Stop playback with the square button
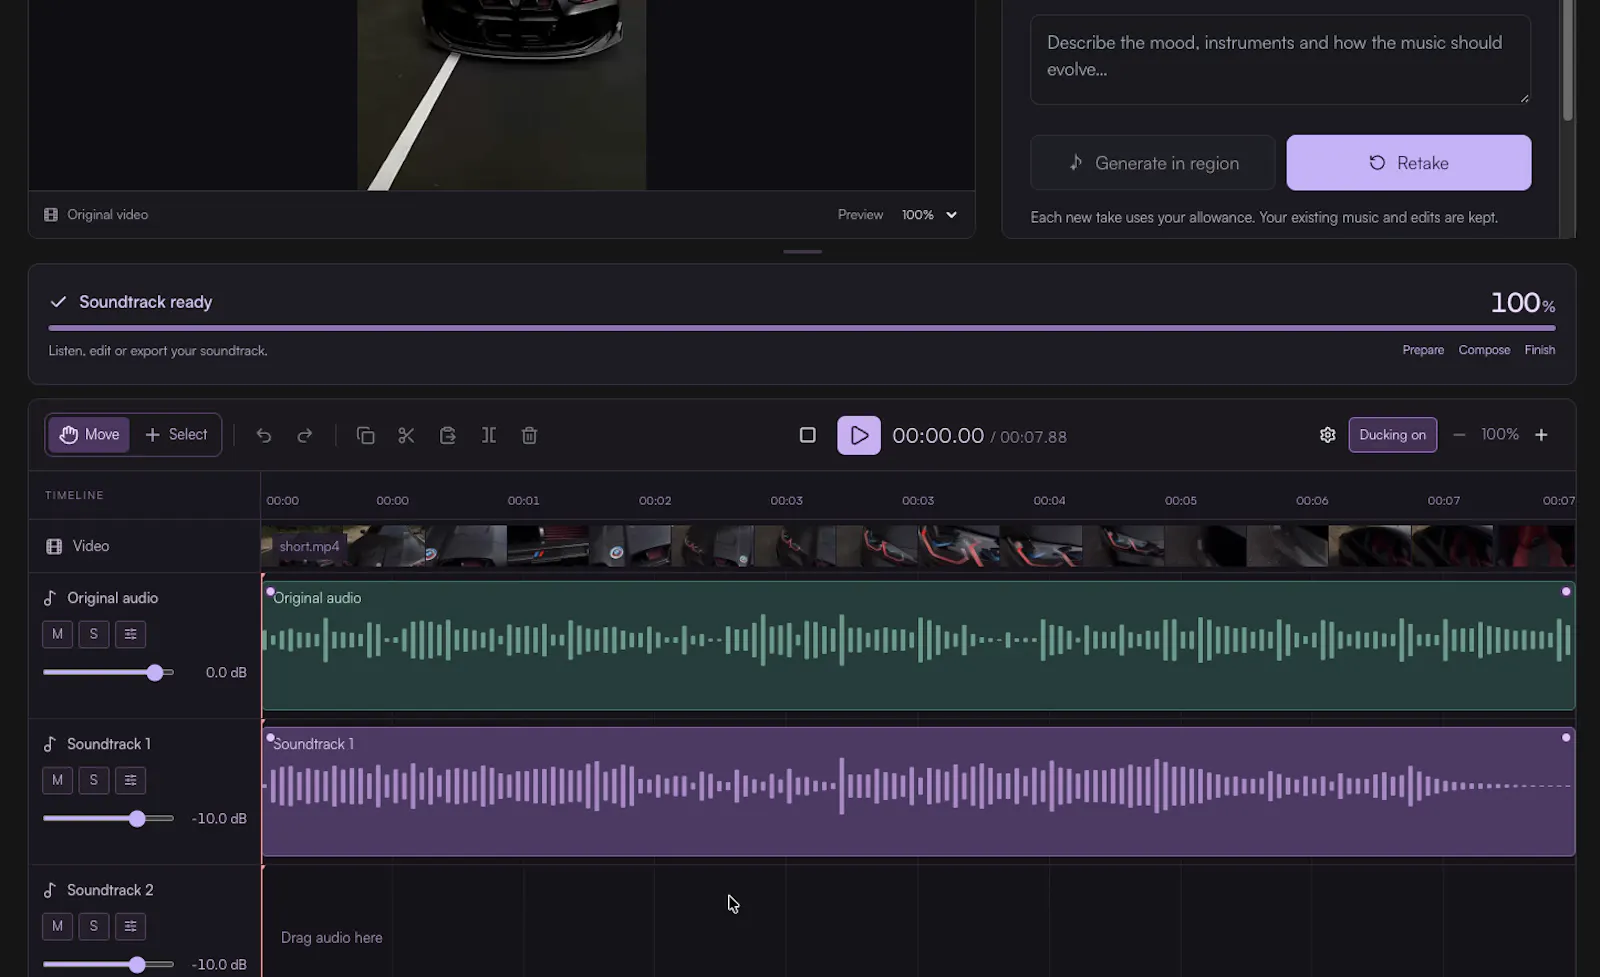This screenshot has width=1600, height=977. tap(808, 435)
